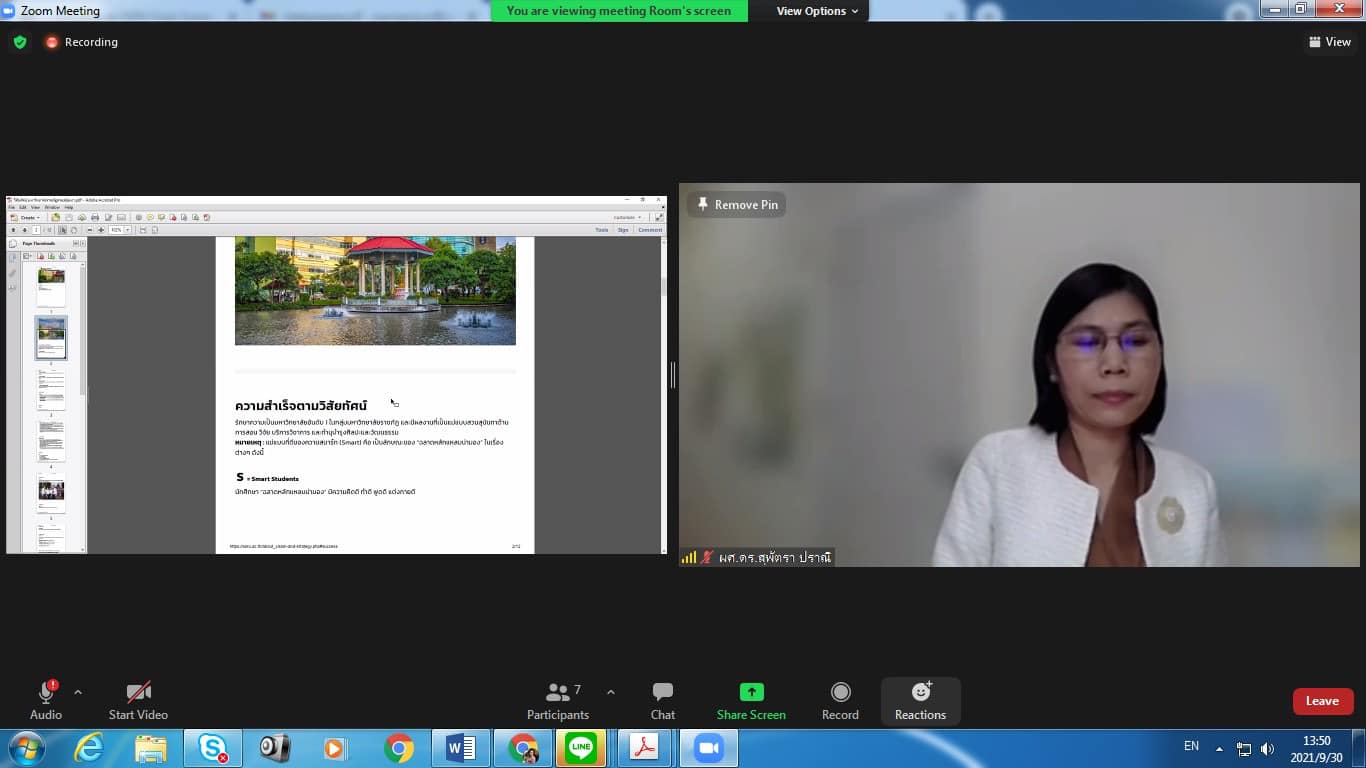The image size is (1366, 768).
Task: Click the Windows Start button
Action: tap(26, 748)
